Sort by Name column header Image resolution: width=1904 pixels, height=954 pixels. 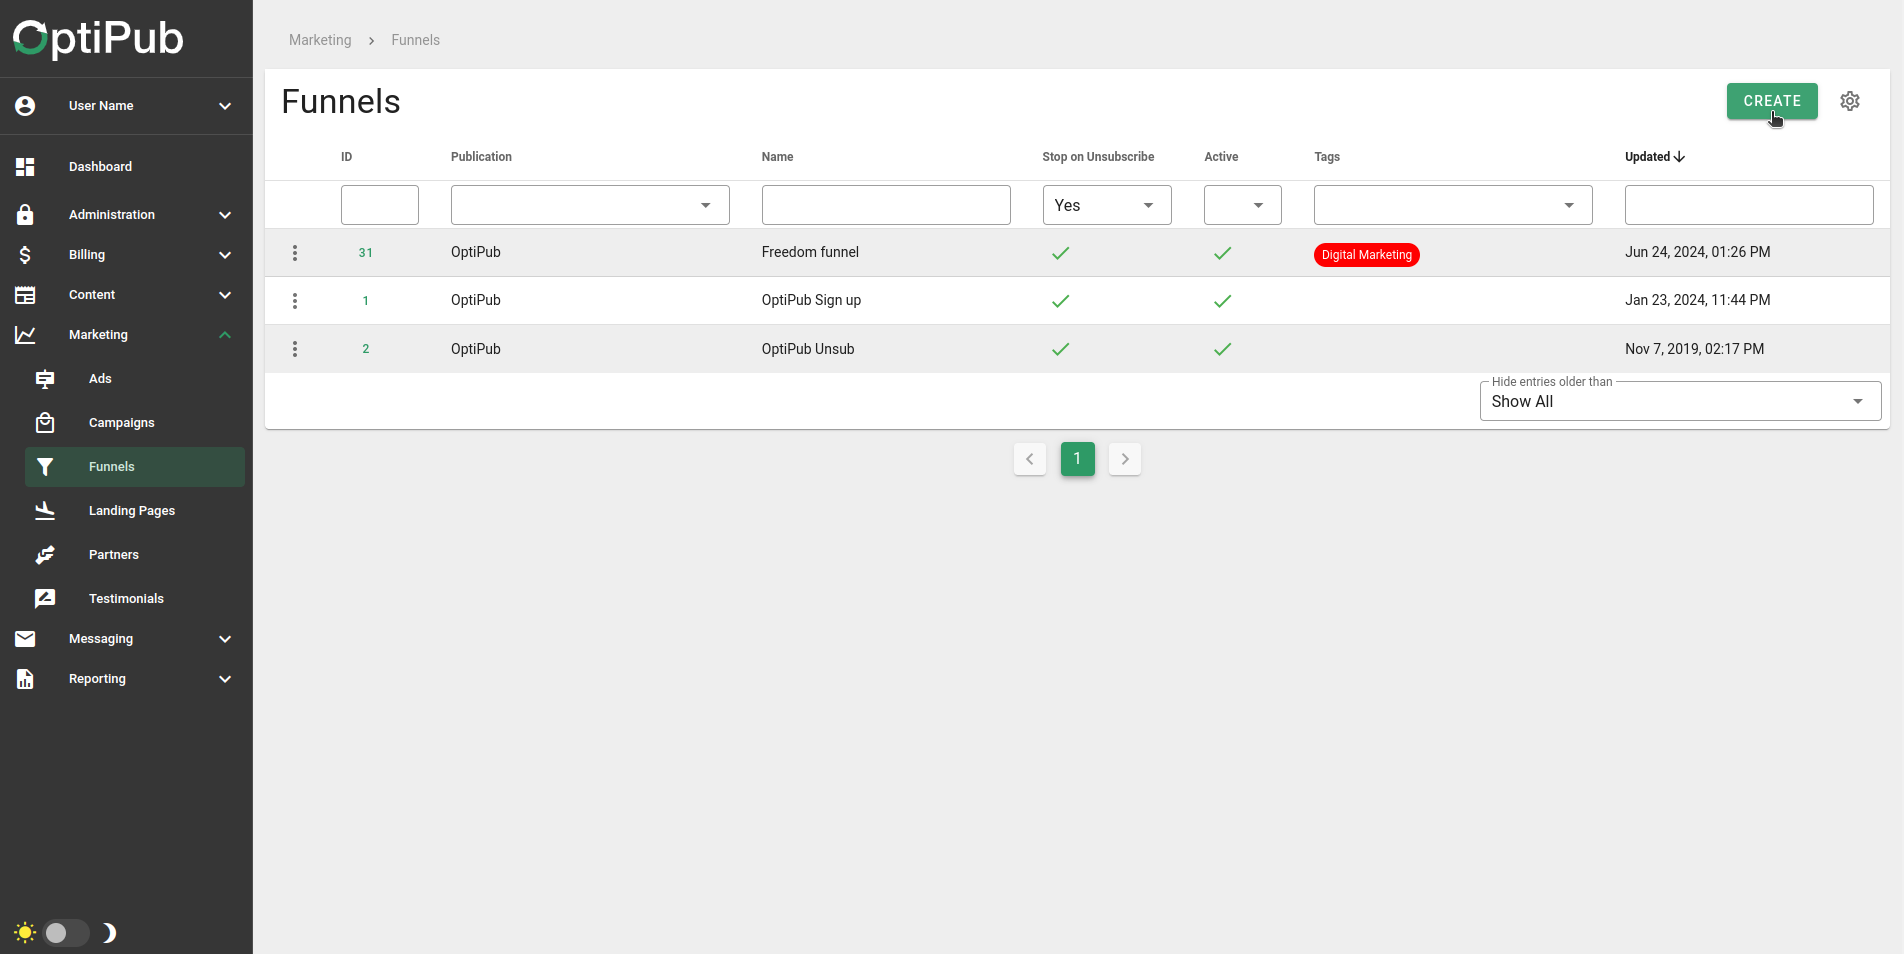[777, 157]
